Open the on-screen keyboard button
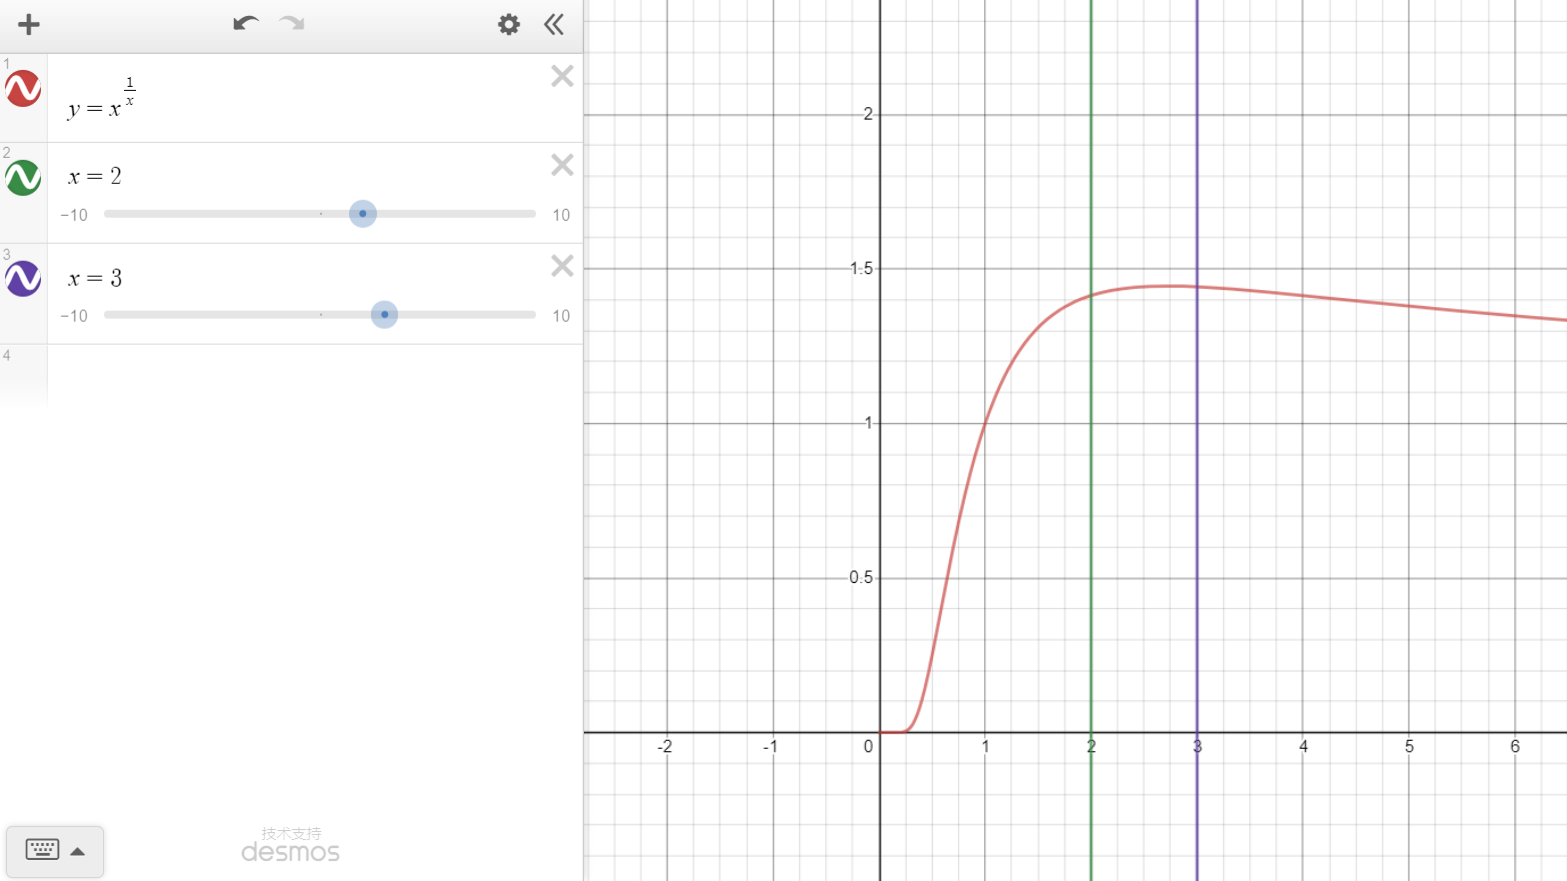This screenshot has width=1567, height=881. (42, 851)
